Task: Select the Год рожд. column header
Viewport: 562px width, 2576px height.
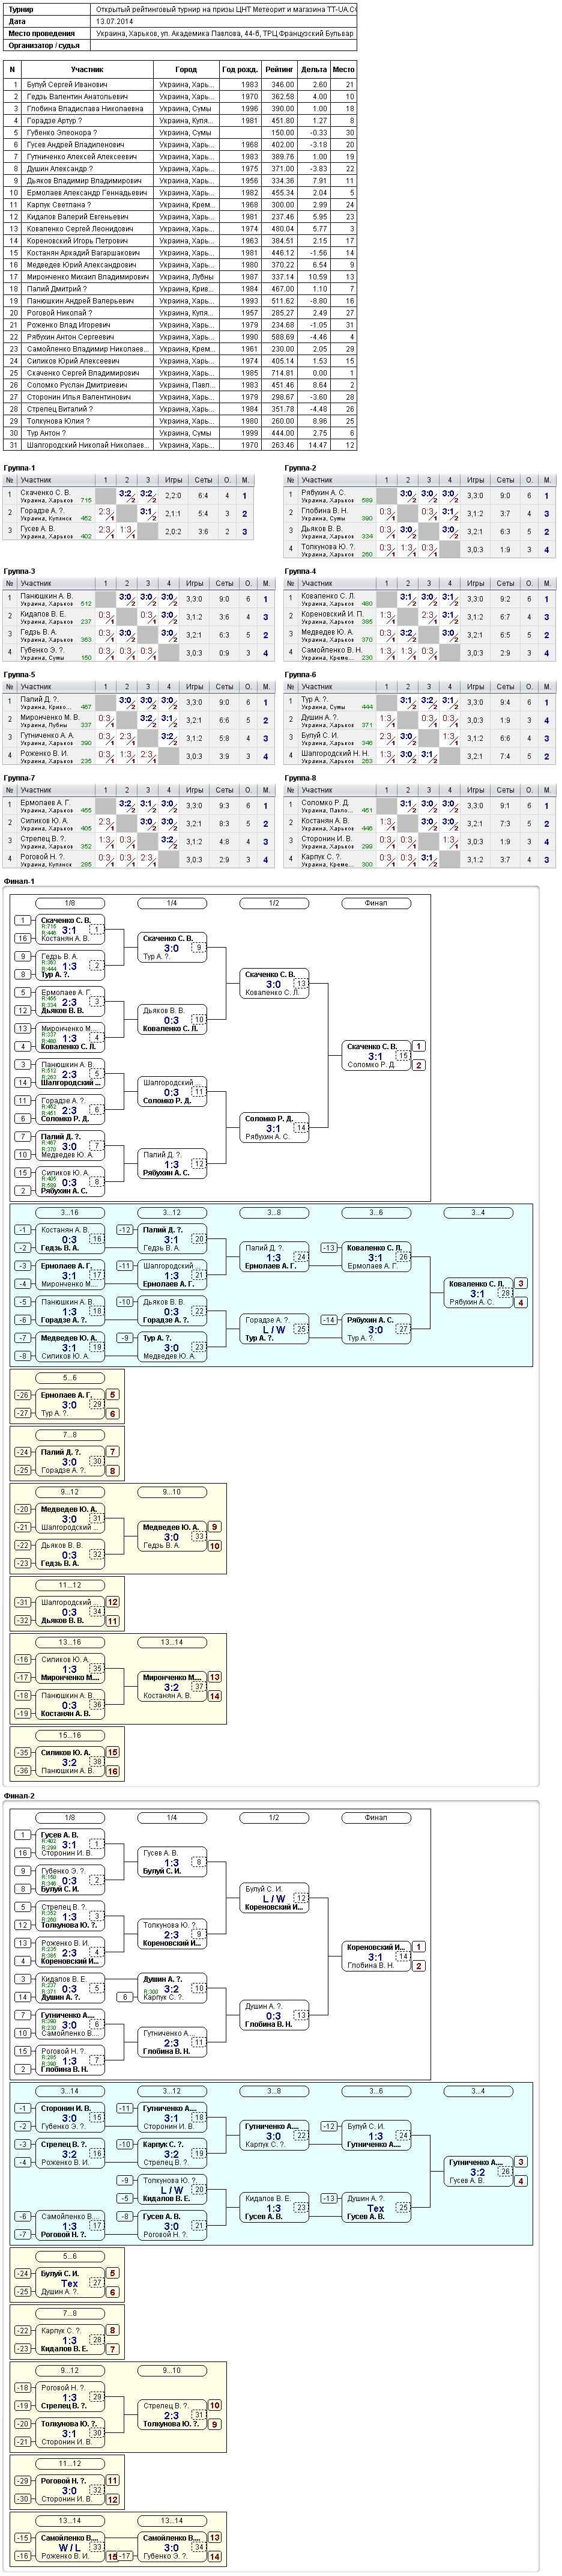Action: point(240,70)
